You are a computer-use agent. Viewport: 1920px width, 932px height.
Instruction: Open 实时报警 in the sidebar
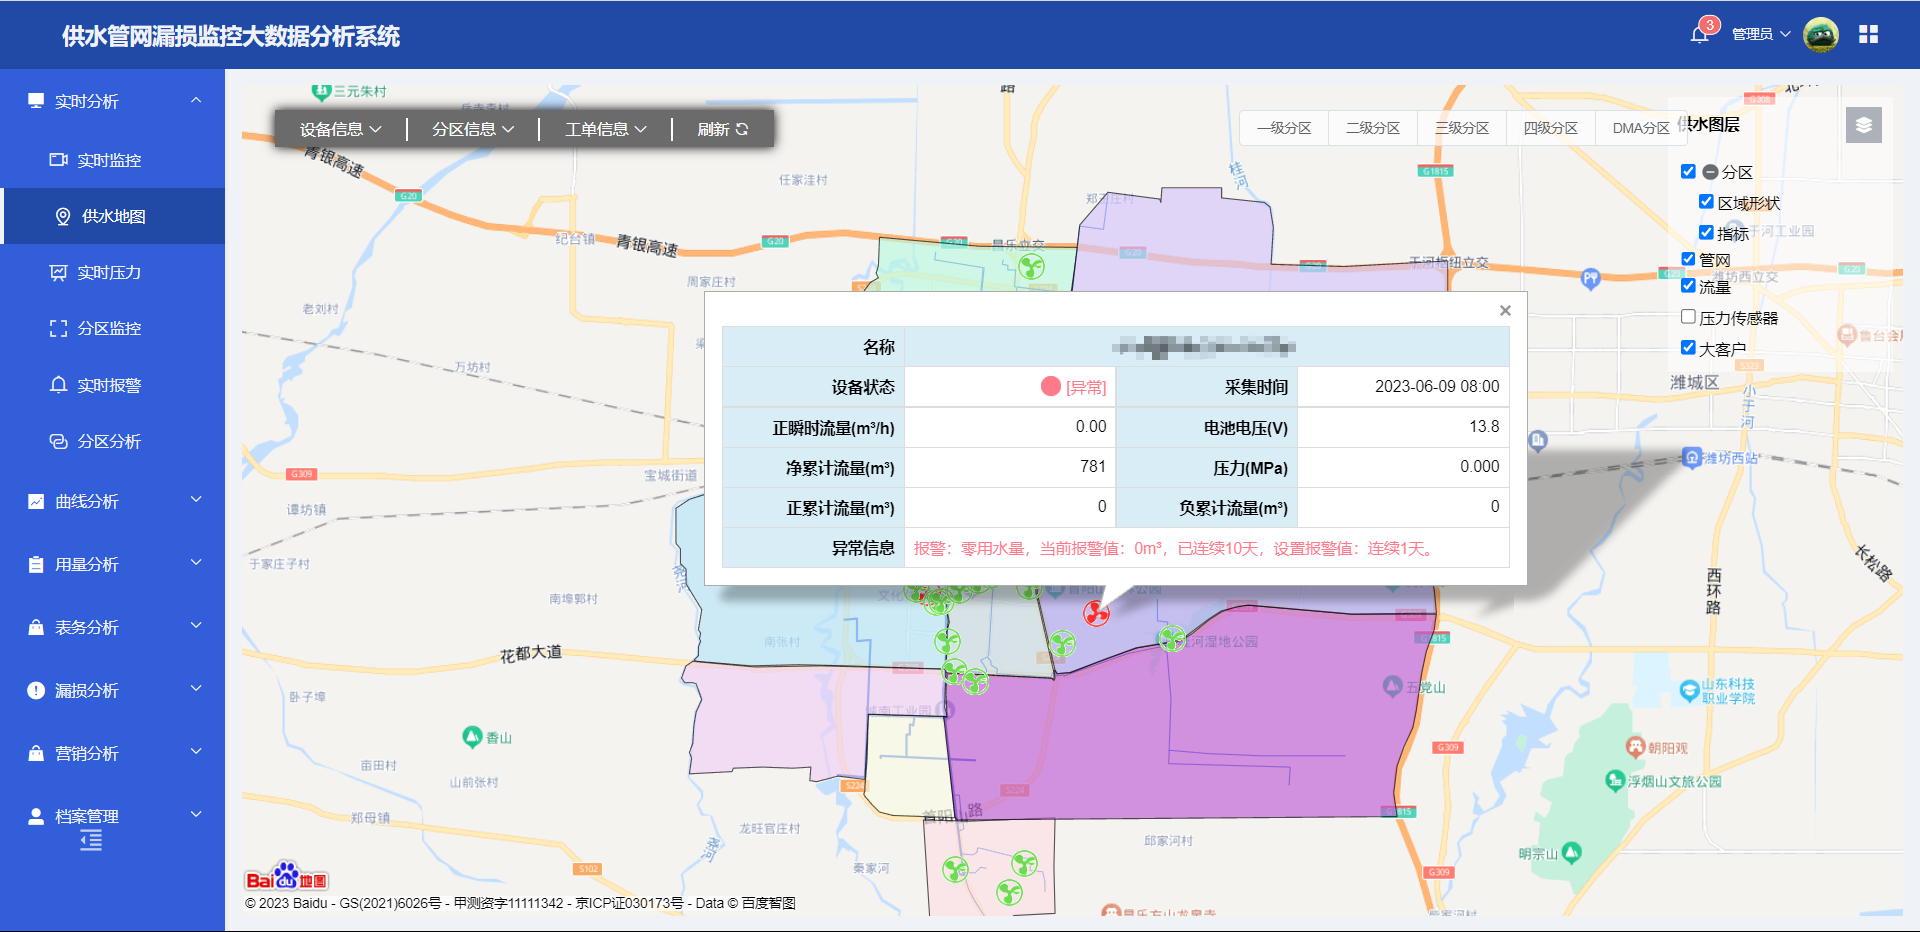click(x=109, y=385)
